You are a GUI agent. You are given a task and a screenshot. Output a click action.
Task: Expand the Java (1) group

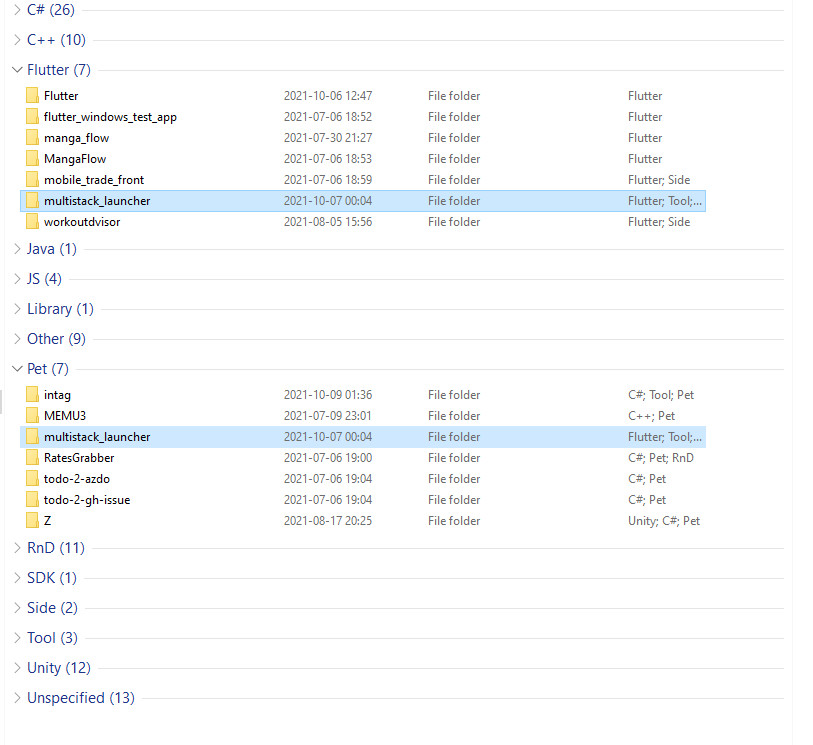point(17,249)
